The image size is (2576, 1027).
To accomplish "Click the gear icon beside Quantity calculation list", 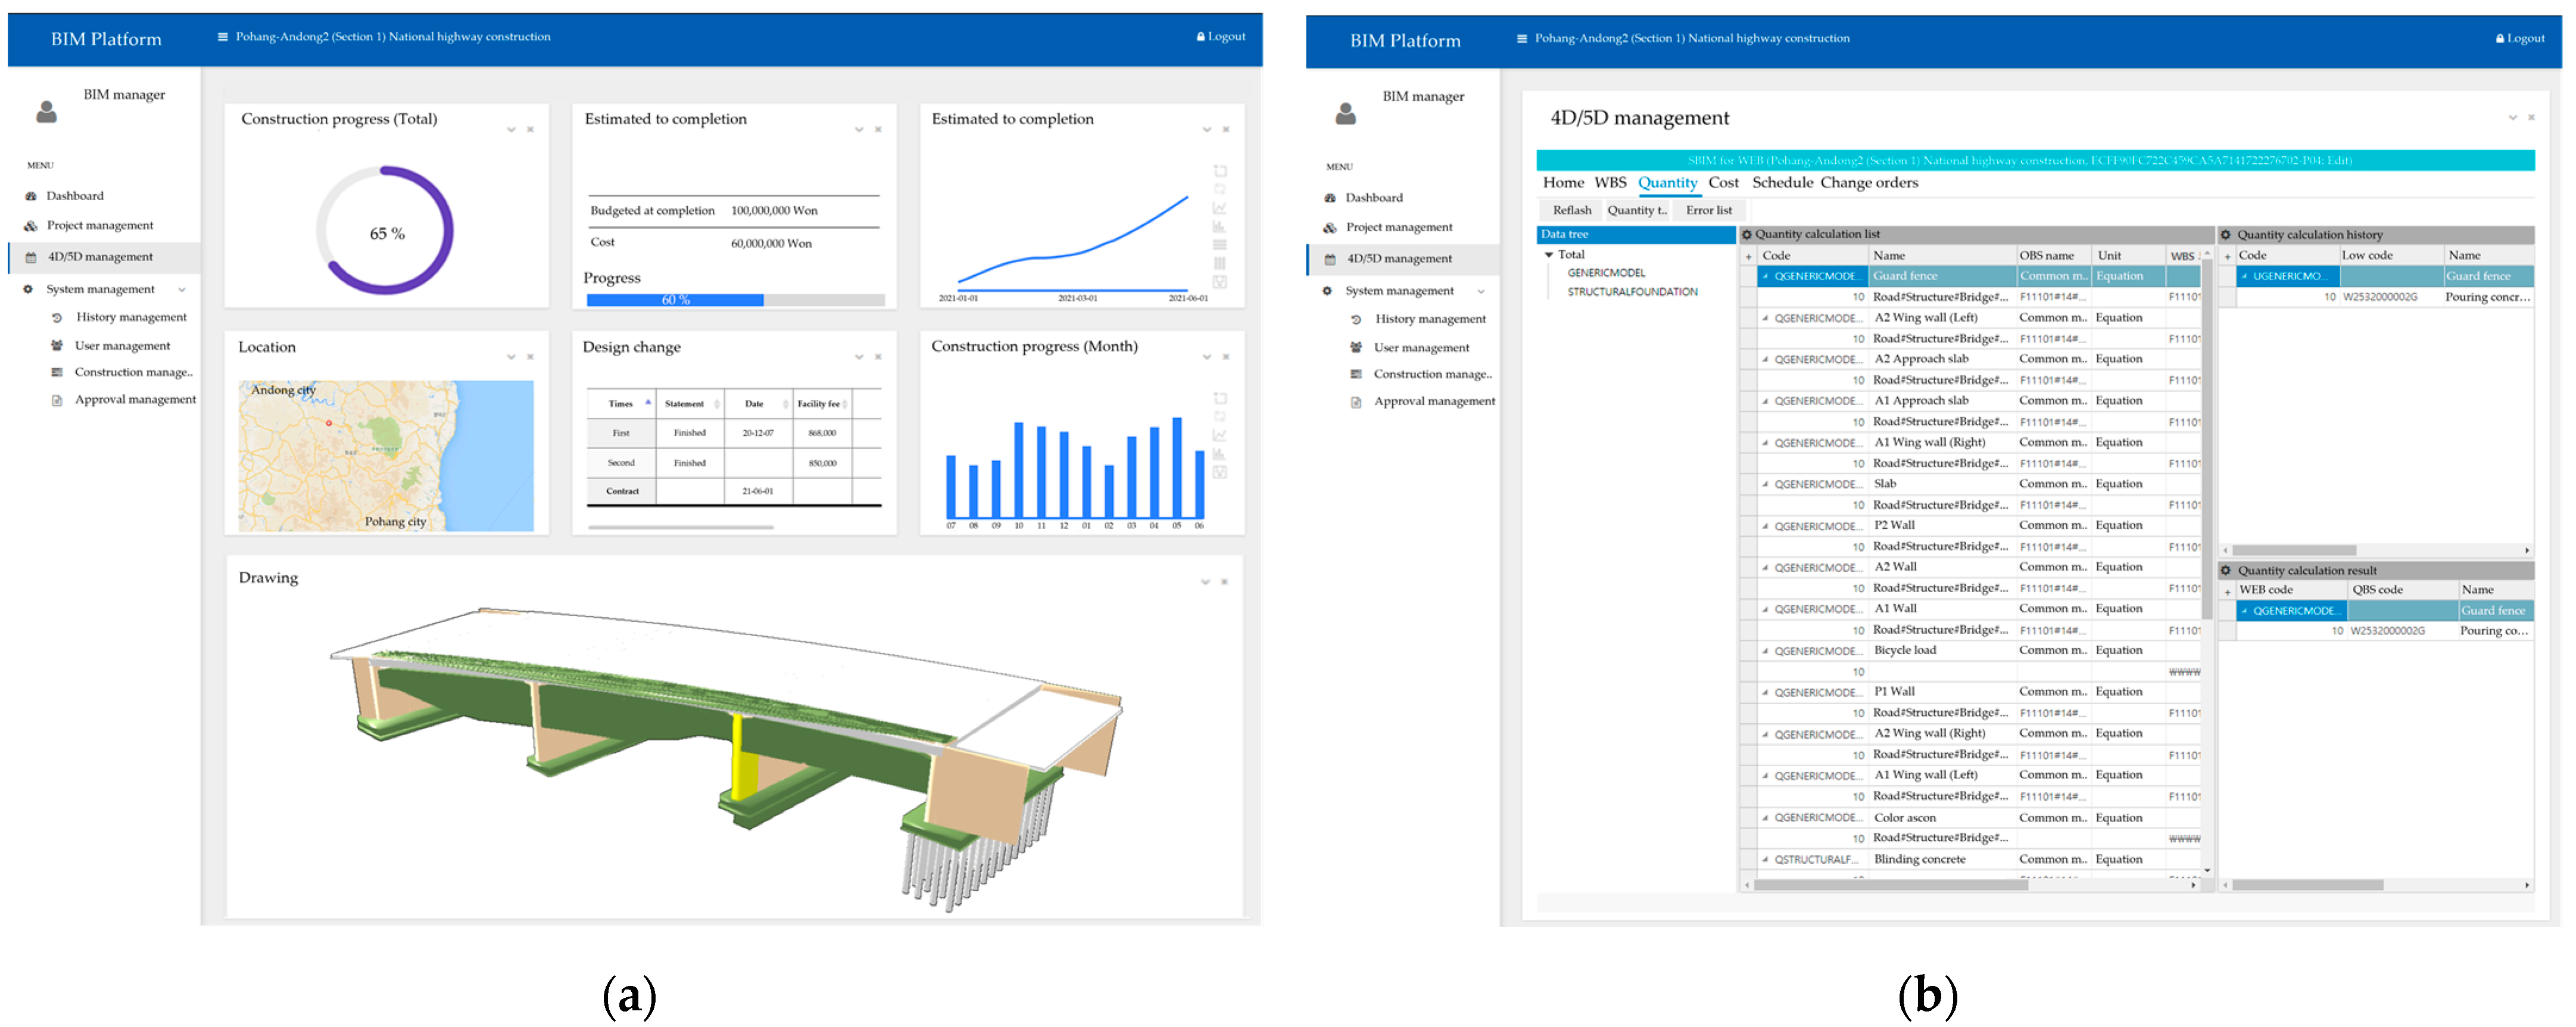I will 1747,235.
